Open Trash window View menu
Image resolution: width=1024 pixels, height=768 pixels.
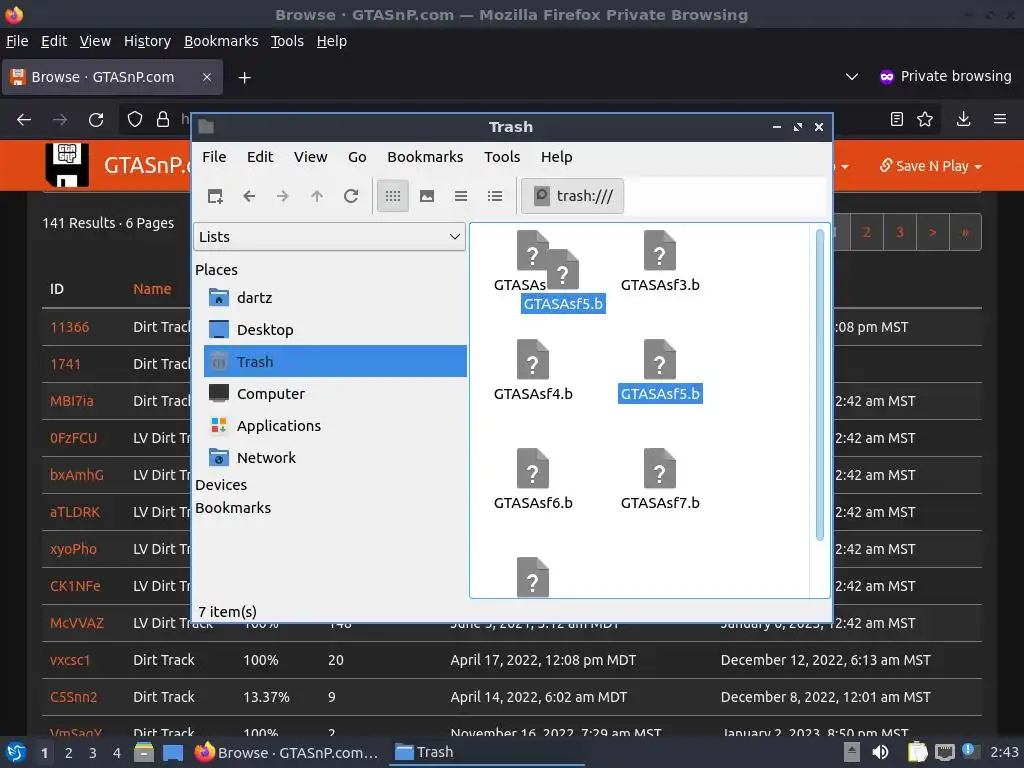(310, 157)
